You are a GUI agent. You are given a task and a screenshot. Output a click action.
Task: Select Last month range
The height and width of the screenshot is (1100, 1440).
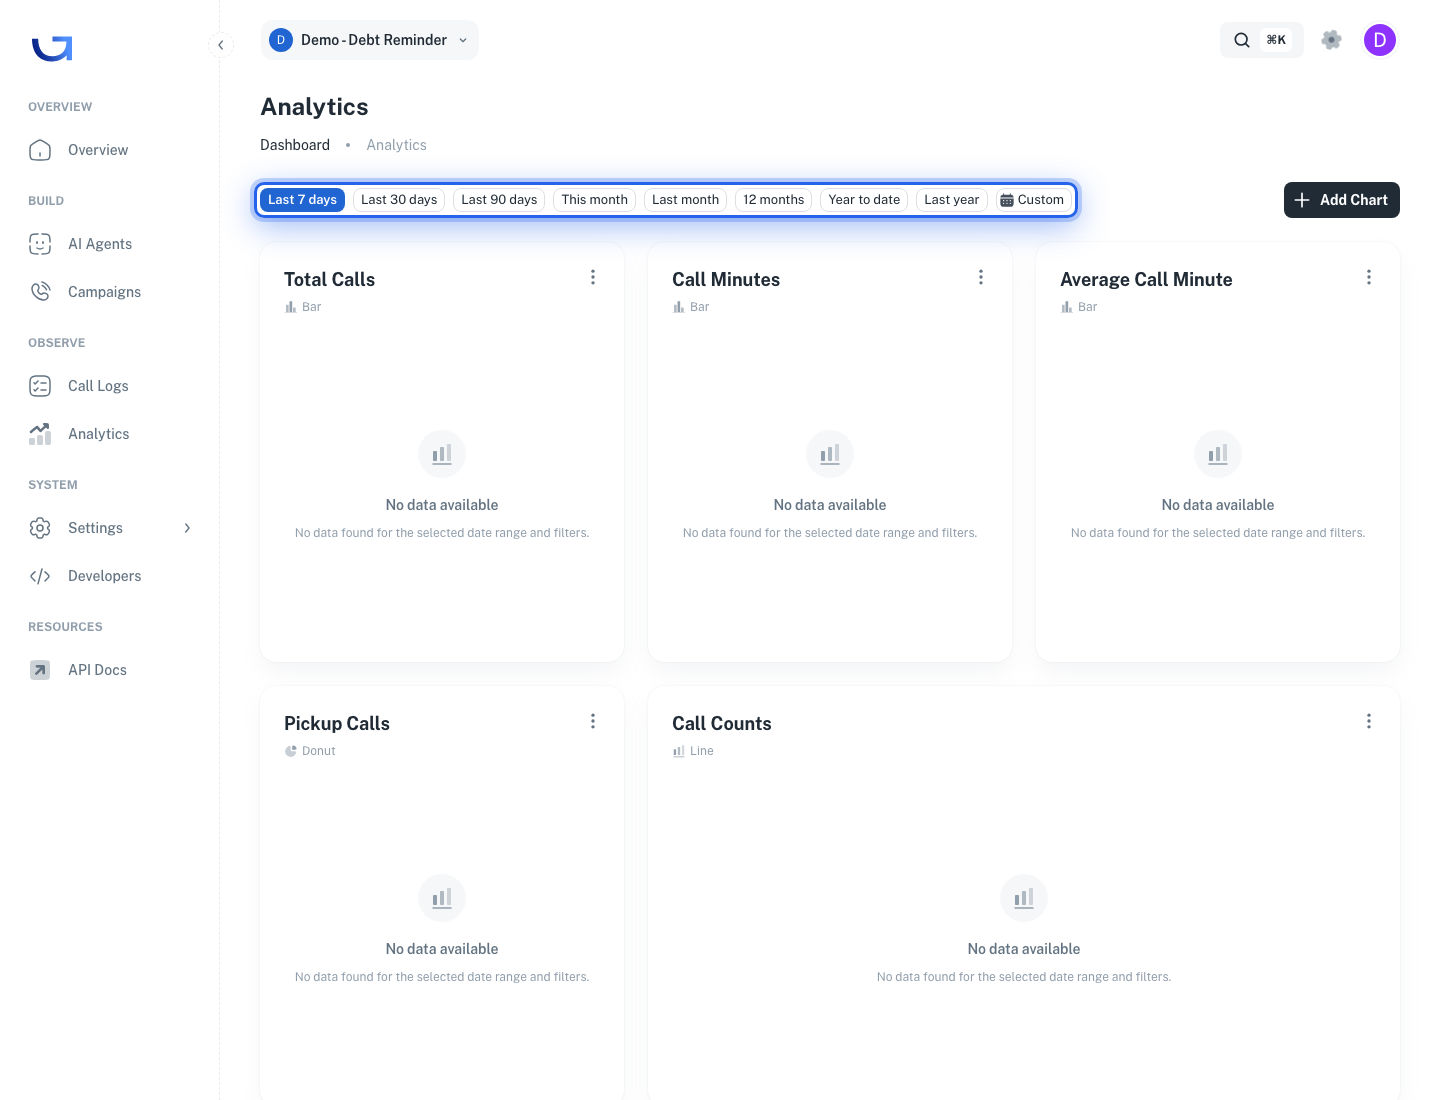point(685,200)
